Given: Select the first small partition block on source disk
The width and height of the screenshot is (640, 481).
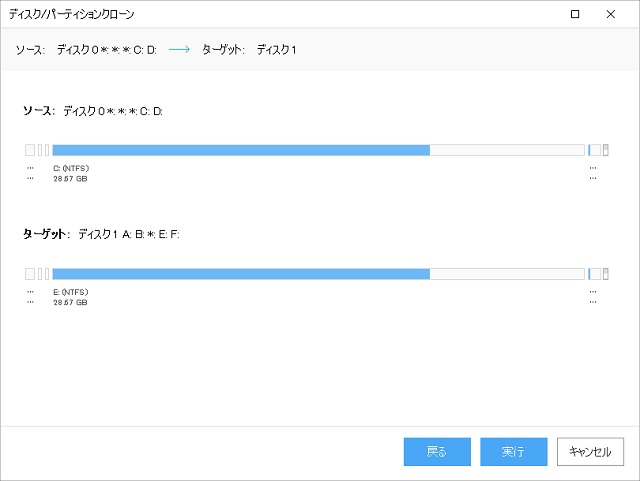Looking at the screenshot, I should click(30, 150).
